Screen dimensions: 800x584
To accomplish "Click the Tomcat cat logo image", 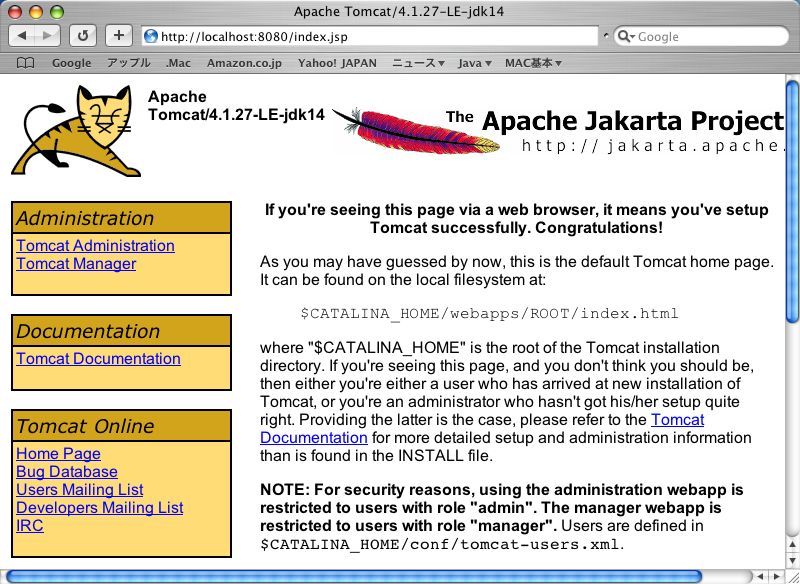I will tap(76, 131).
